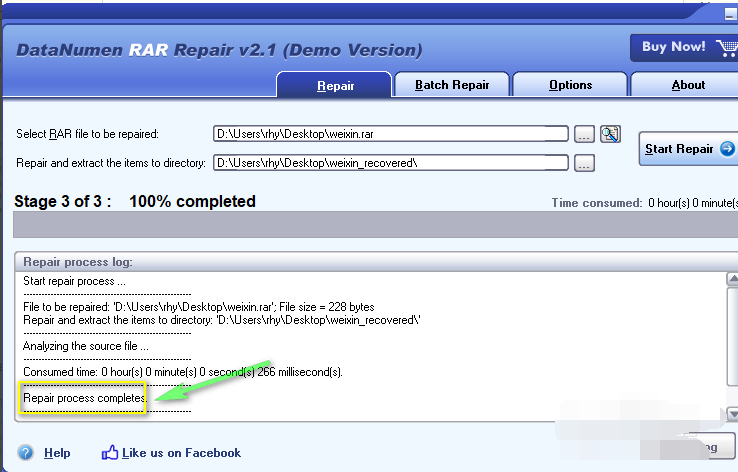
Task: Browse for the output recovery directory
Action: click(584, 162)
